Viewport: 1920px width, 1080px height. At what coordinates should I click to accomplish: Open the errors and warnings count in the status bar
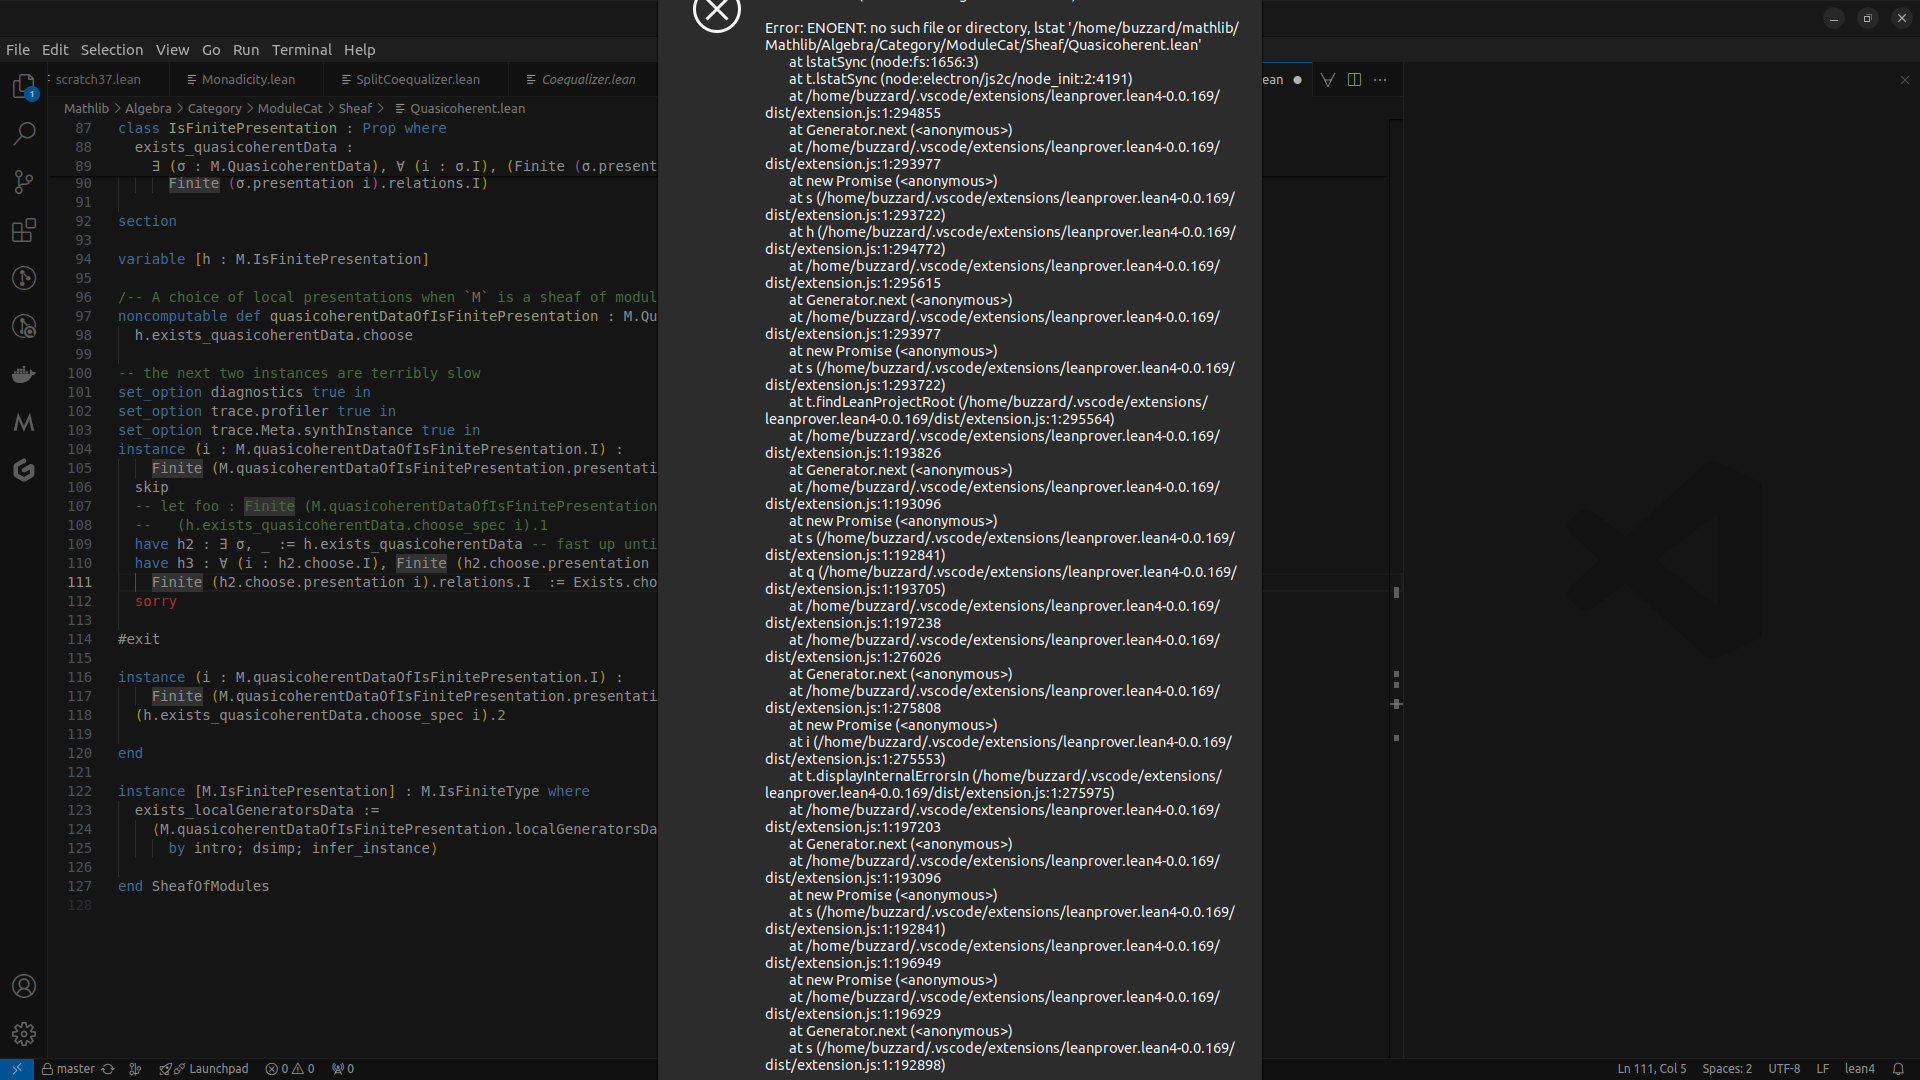pyautogui.click(x=290, y=1069)
